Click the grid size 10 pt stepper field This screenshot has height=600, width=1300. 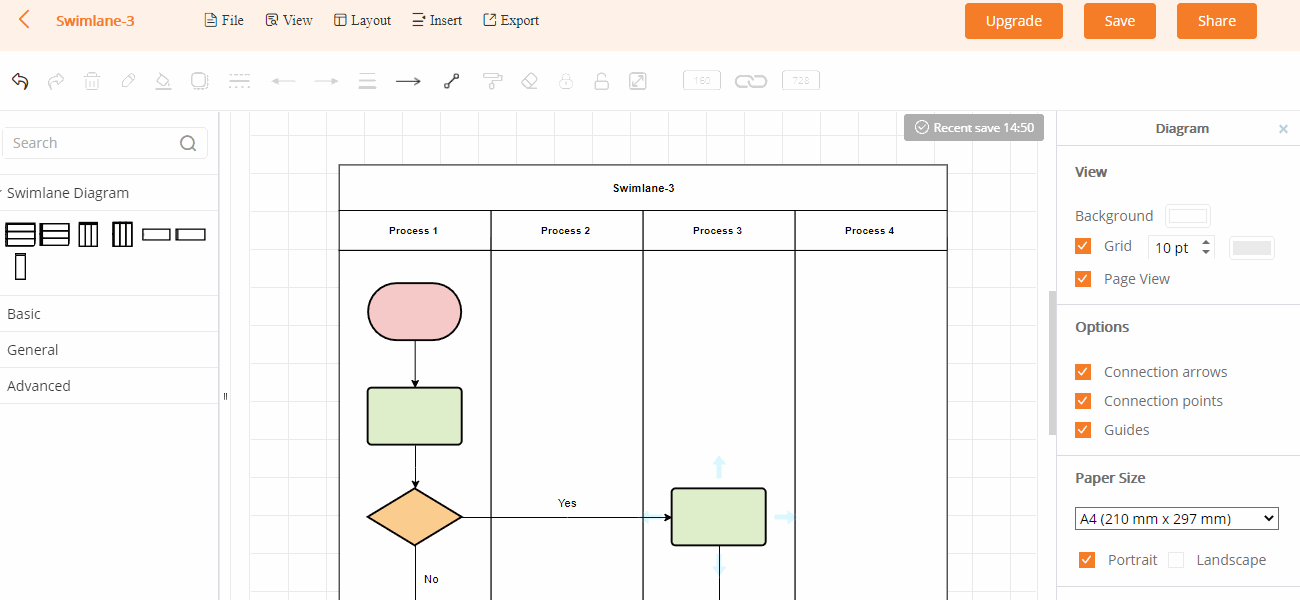point(1181,247)
